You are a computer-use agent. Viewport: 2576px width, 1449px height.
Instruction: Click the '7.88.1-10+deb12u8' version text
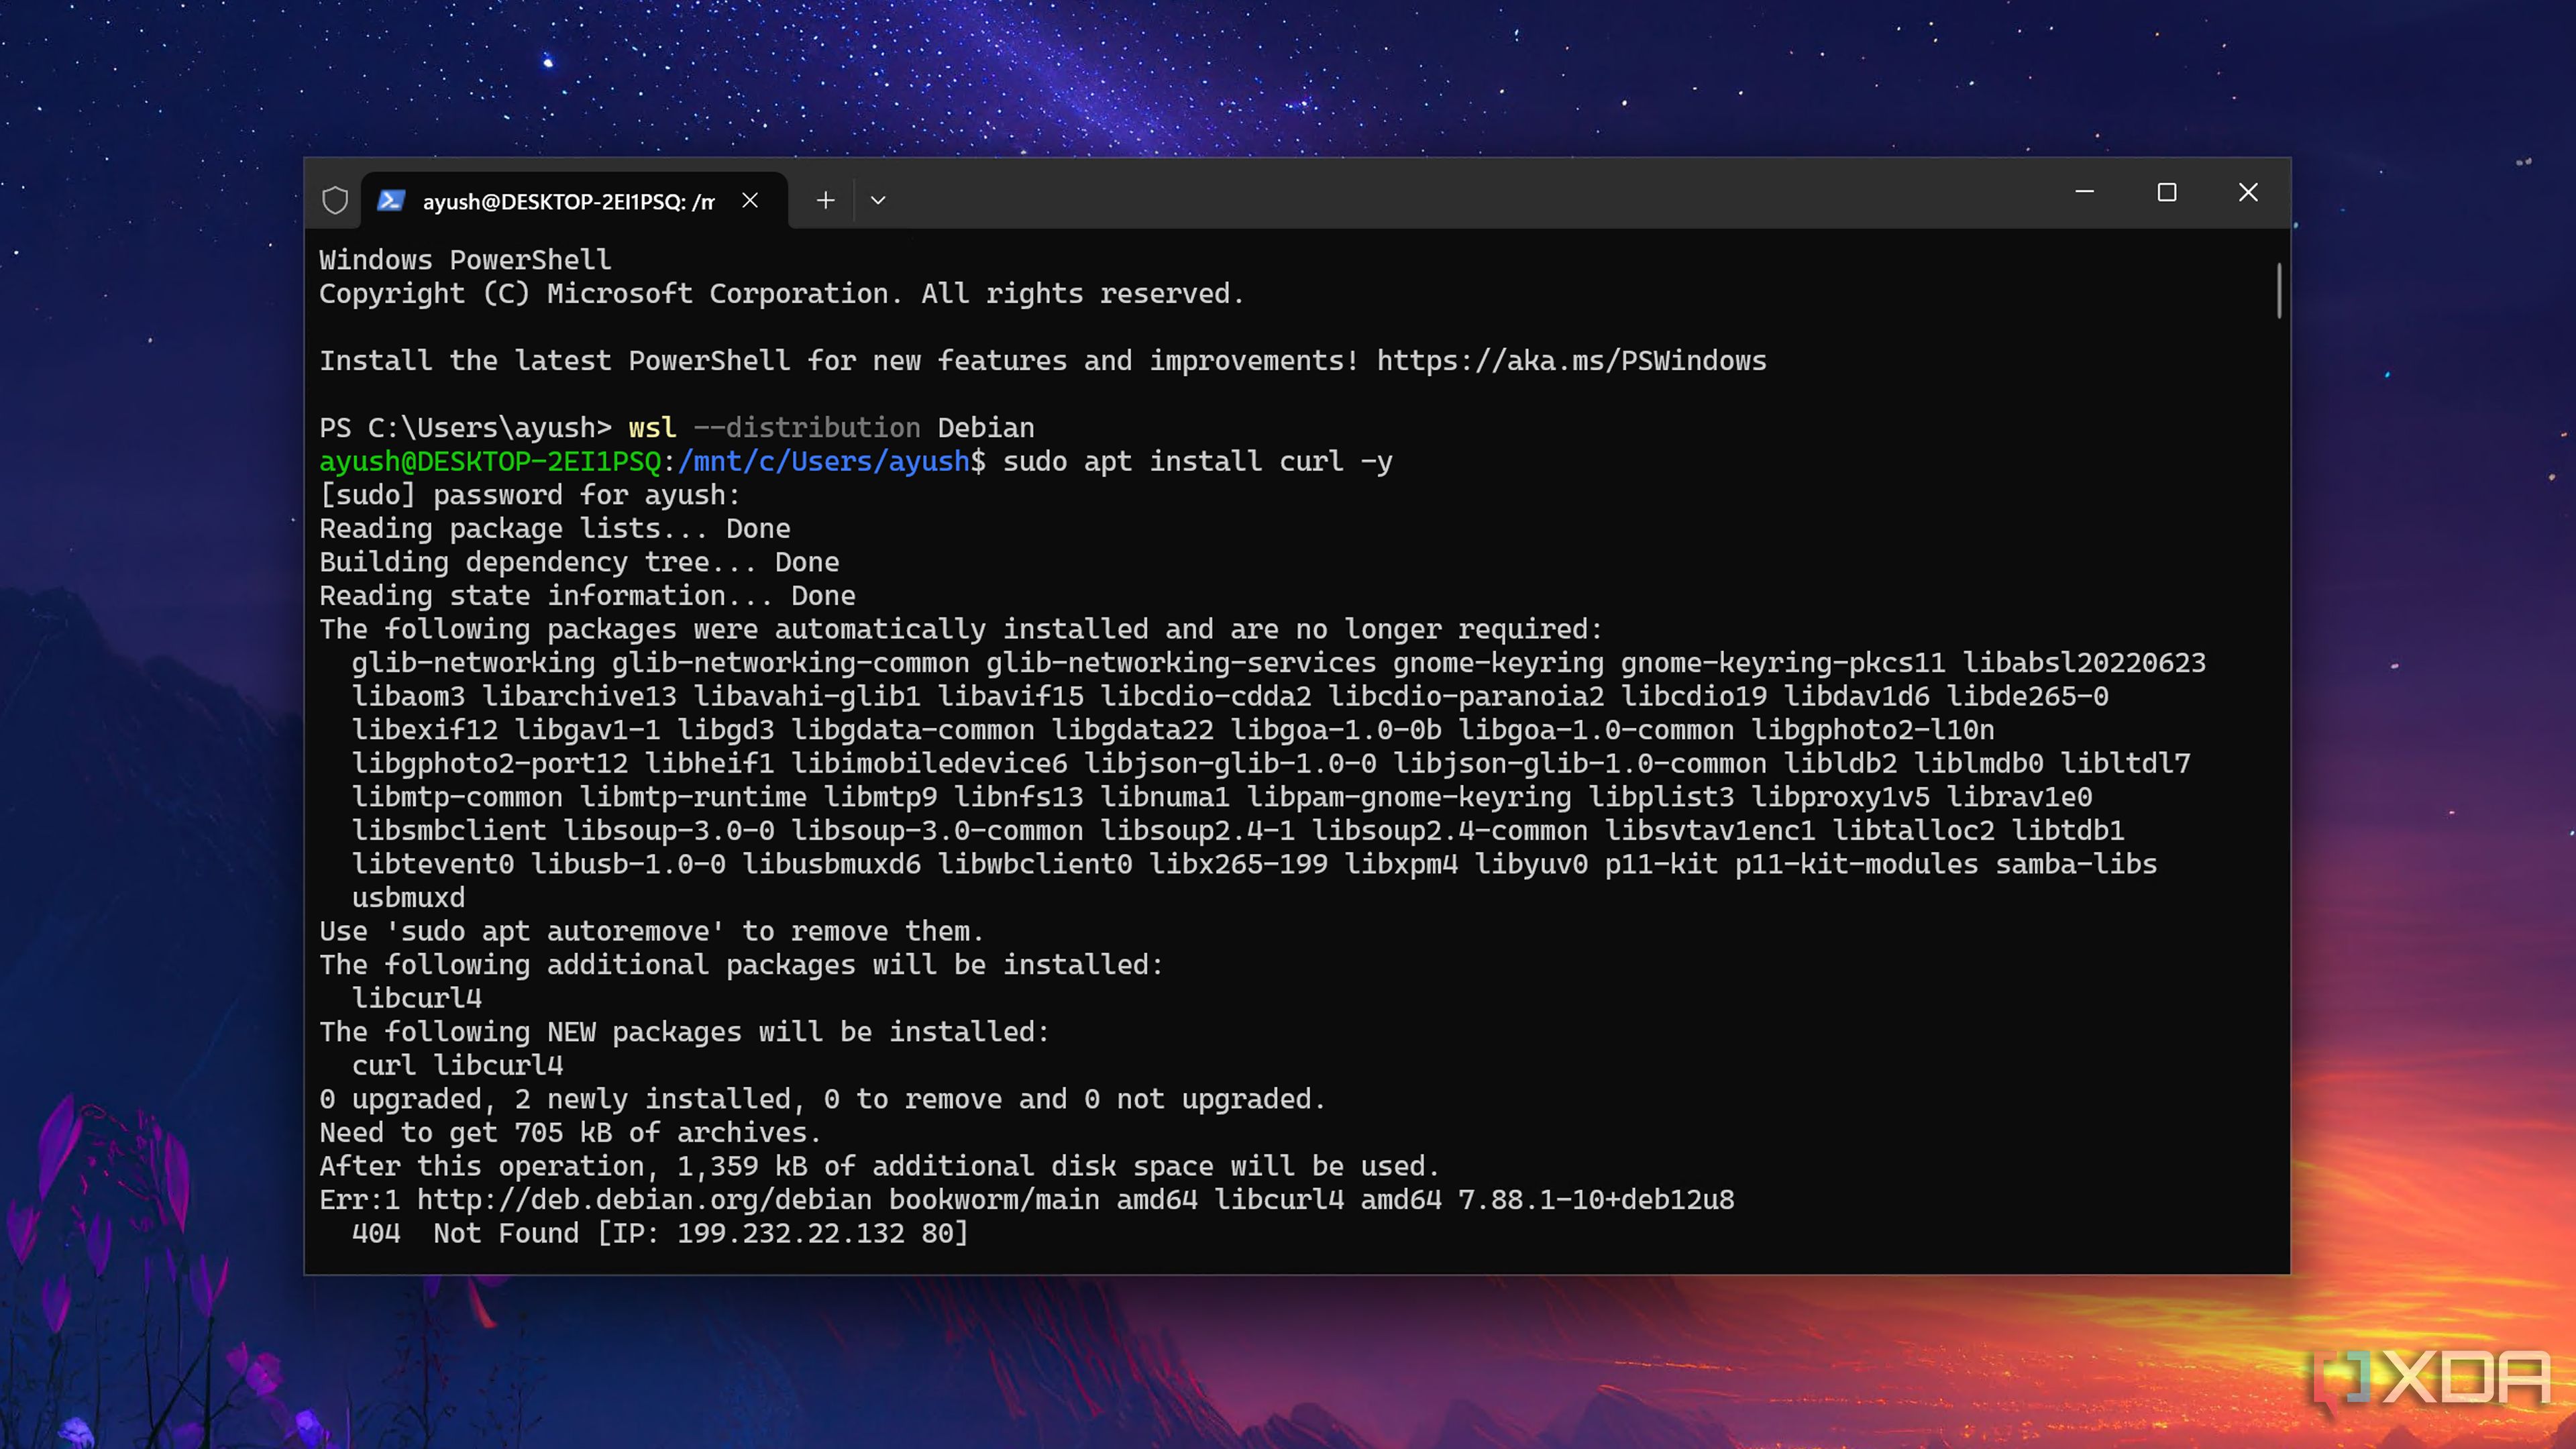point(1596,1200)
